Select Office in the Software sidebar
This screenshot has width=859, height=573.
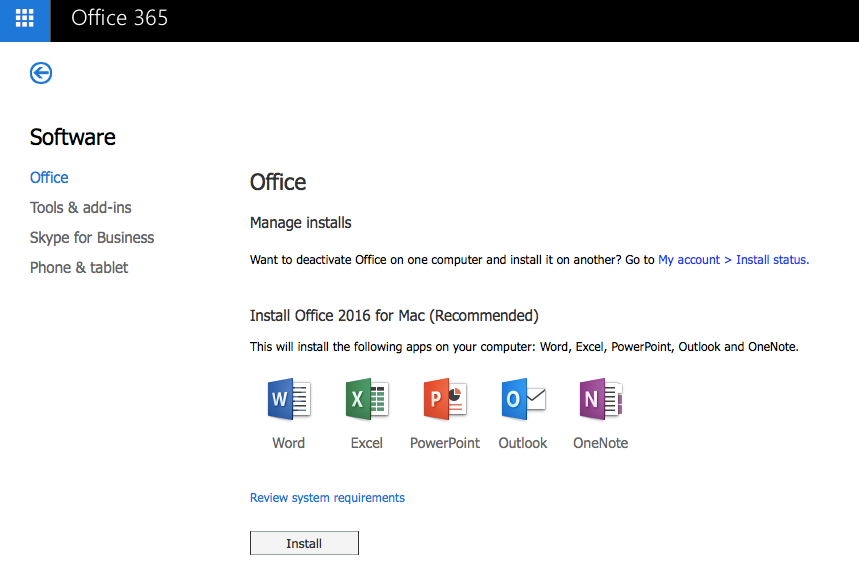[49, 177]
